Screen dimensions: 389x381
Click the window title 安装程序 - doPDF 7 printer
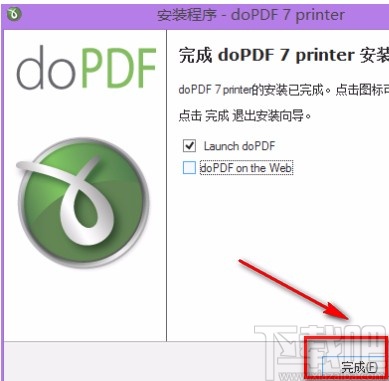pyautogui.click(x=251, y=15)
